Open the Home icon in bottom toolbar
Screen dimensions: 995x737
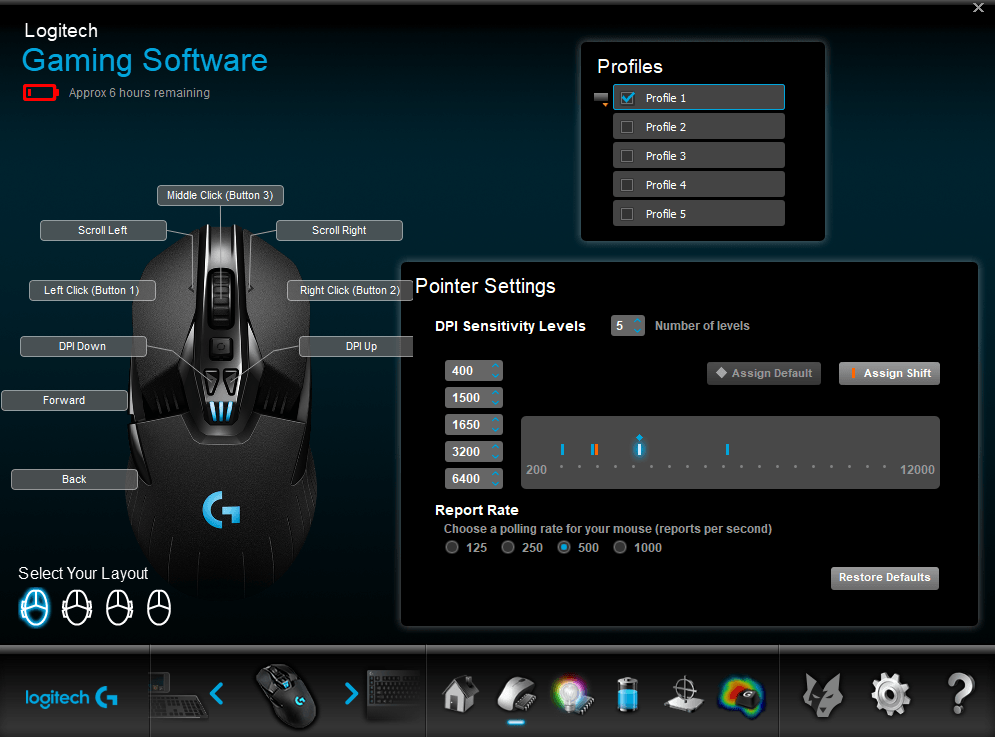point(459,692)
